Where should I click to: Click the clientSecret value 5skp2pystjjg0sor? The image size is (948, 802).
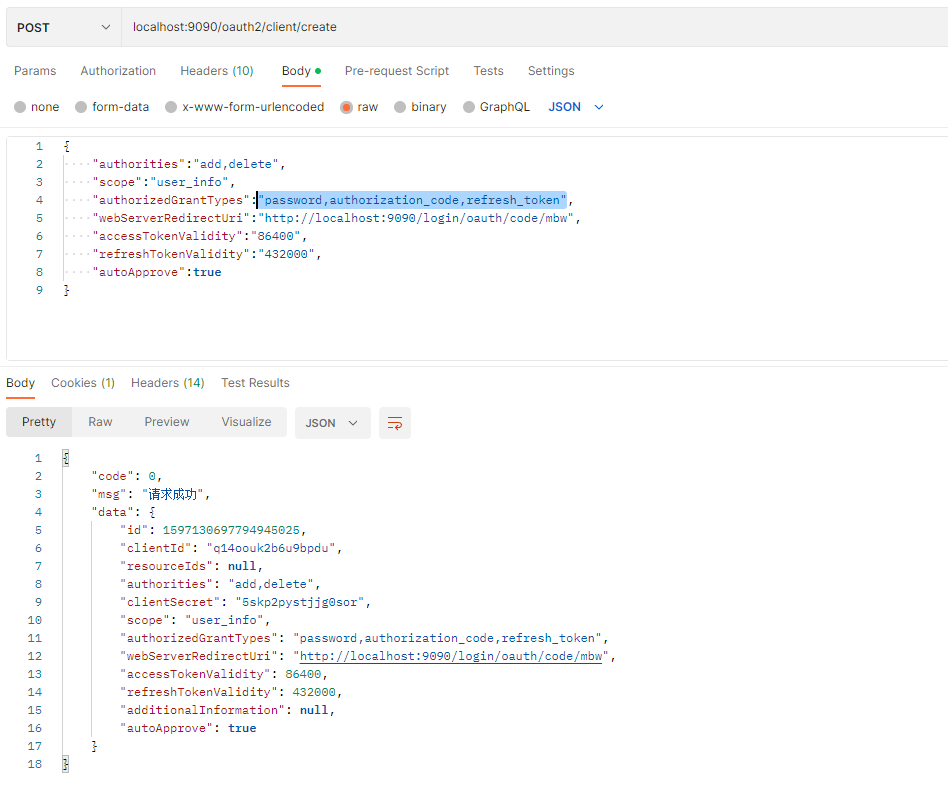[299, 603]
